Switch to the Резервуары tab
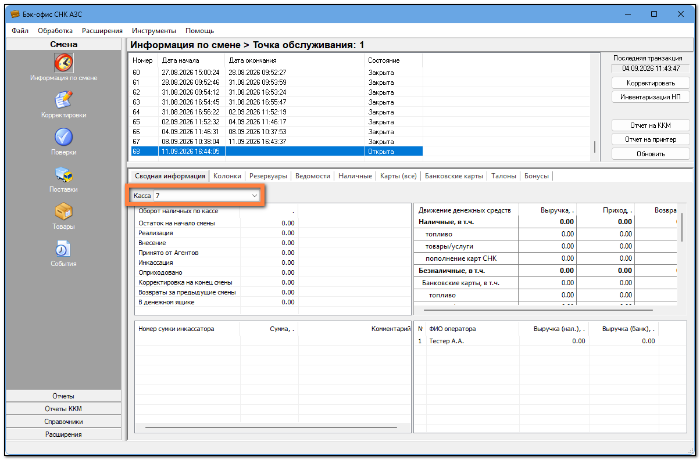 268,176
